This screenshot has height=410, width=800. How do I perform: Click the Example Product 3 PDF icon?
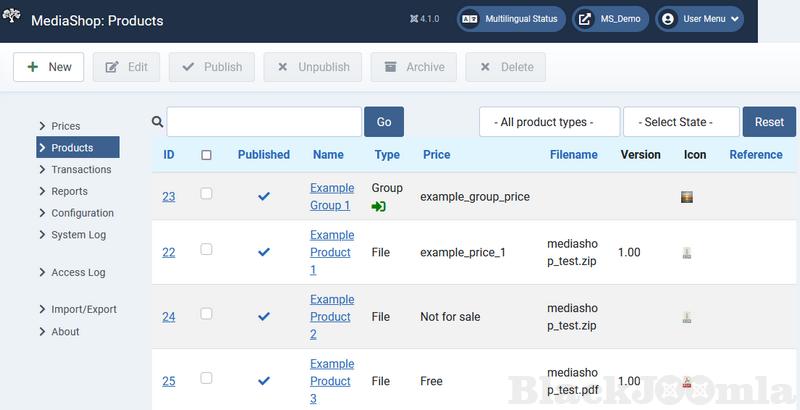click(687, 381)
